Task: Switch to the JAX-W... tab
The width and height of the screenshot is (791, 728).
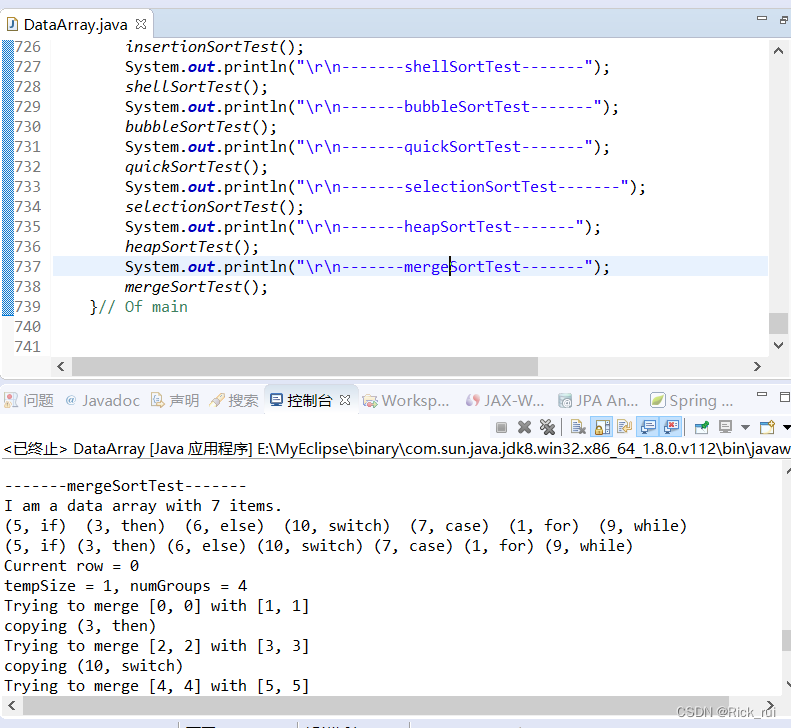Action: pyautogui.click(x=504, y=401)
